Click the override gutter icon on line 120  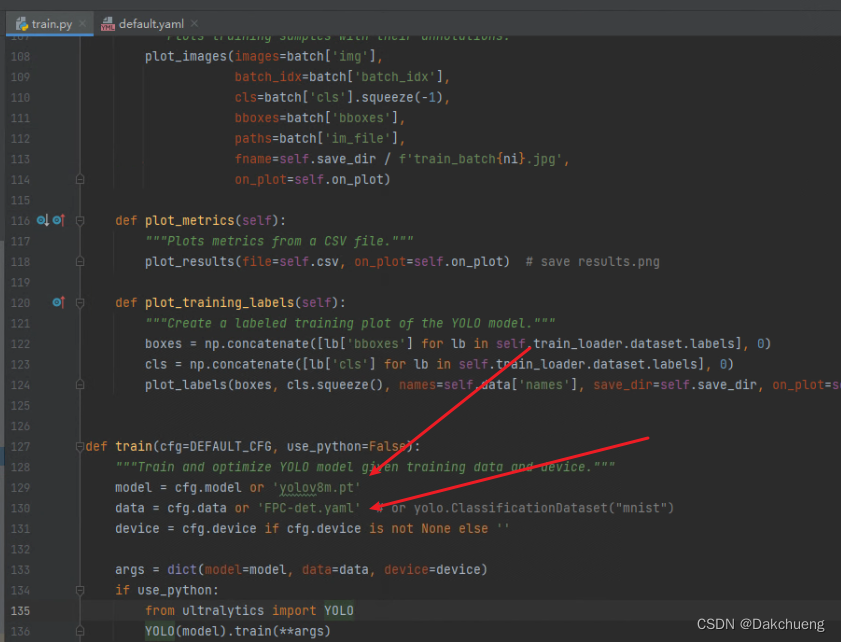tap(58, 302)
